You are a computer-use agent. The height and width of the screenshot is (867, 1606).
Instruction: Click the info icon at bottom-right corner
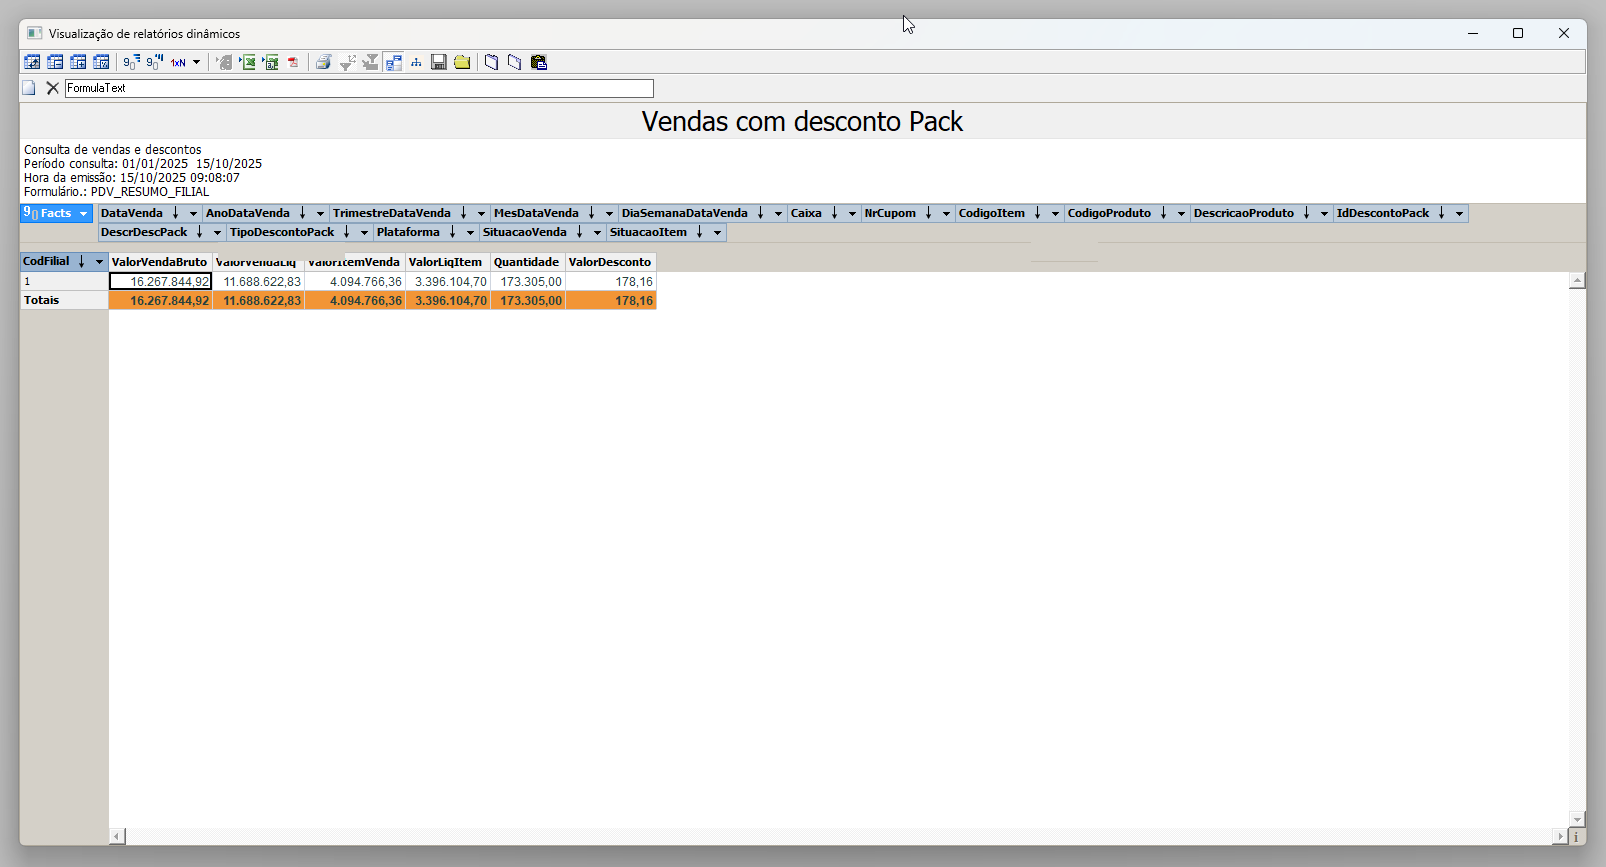[x=1577, y=836]
